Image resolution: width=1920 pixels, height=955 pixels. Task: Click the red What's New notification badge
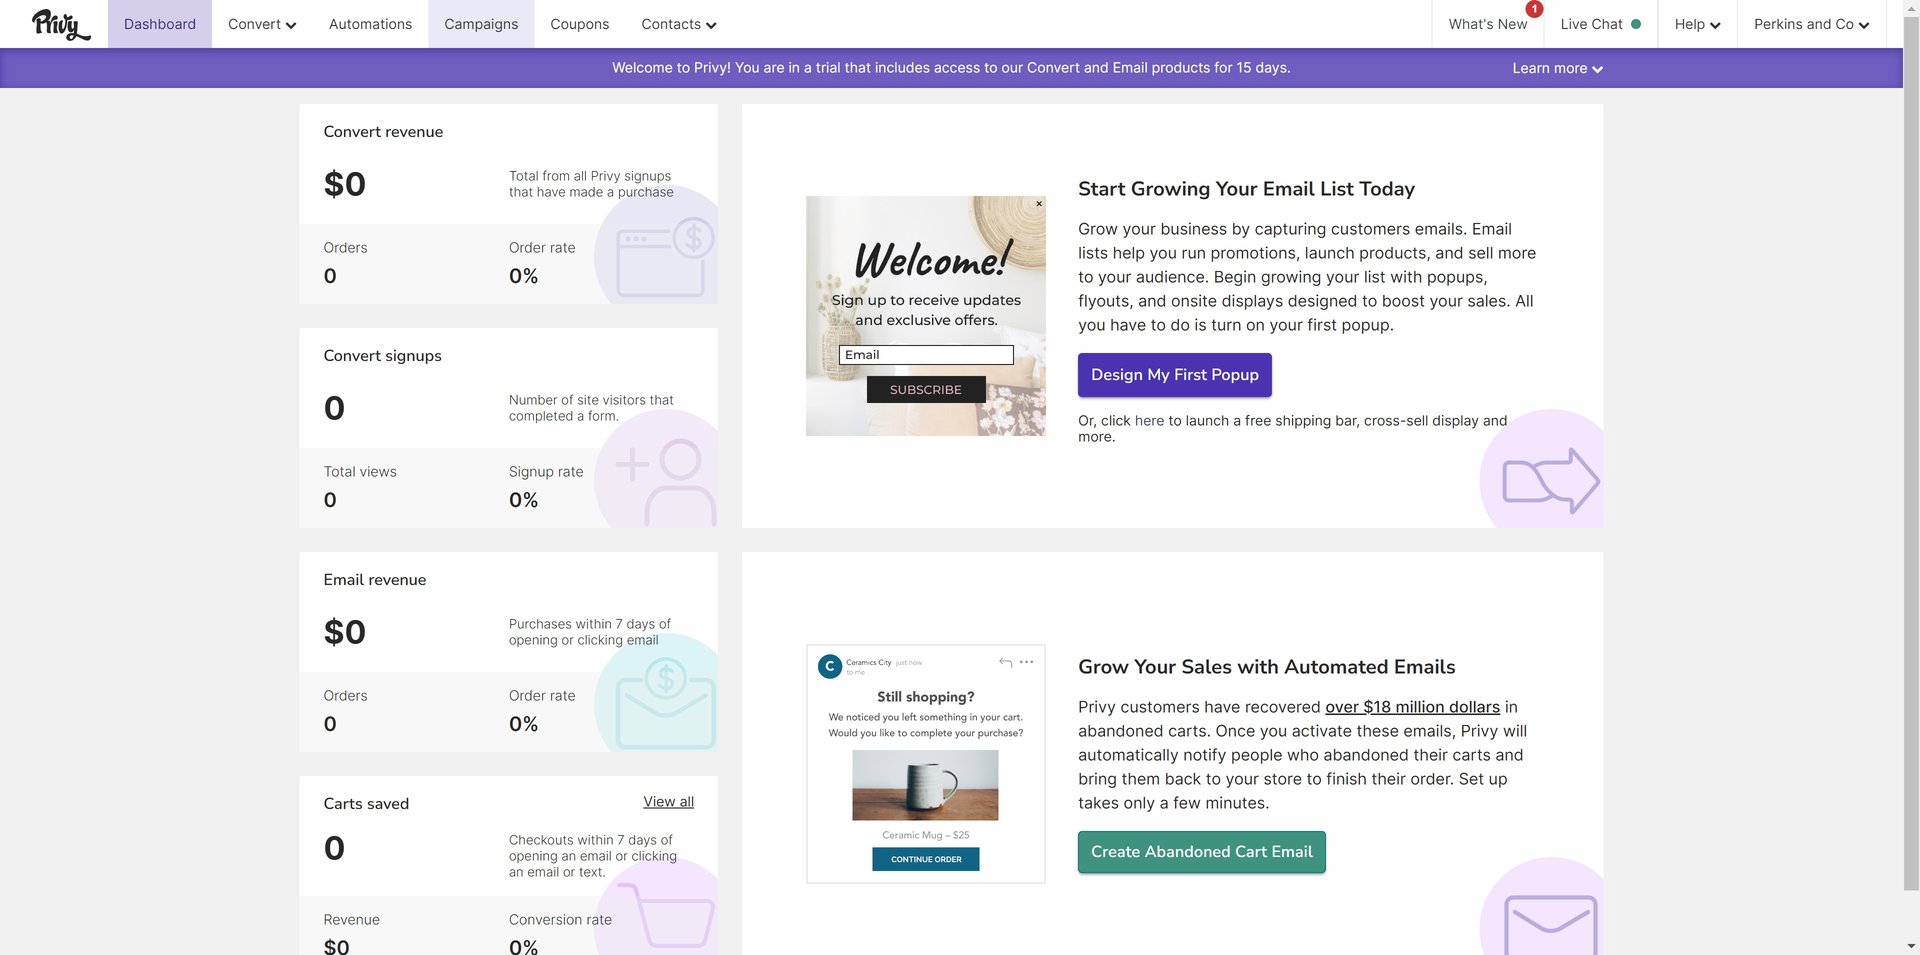(1533, 9)
